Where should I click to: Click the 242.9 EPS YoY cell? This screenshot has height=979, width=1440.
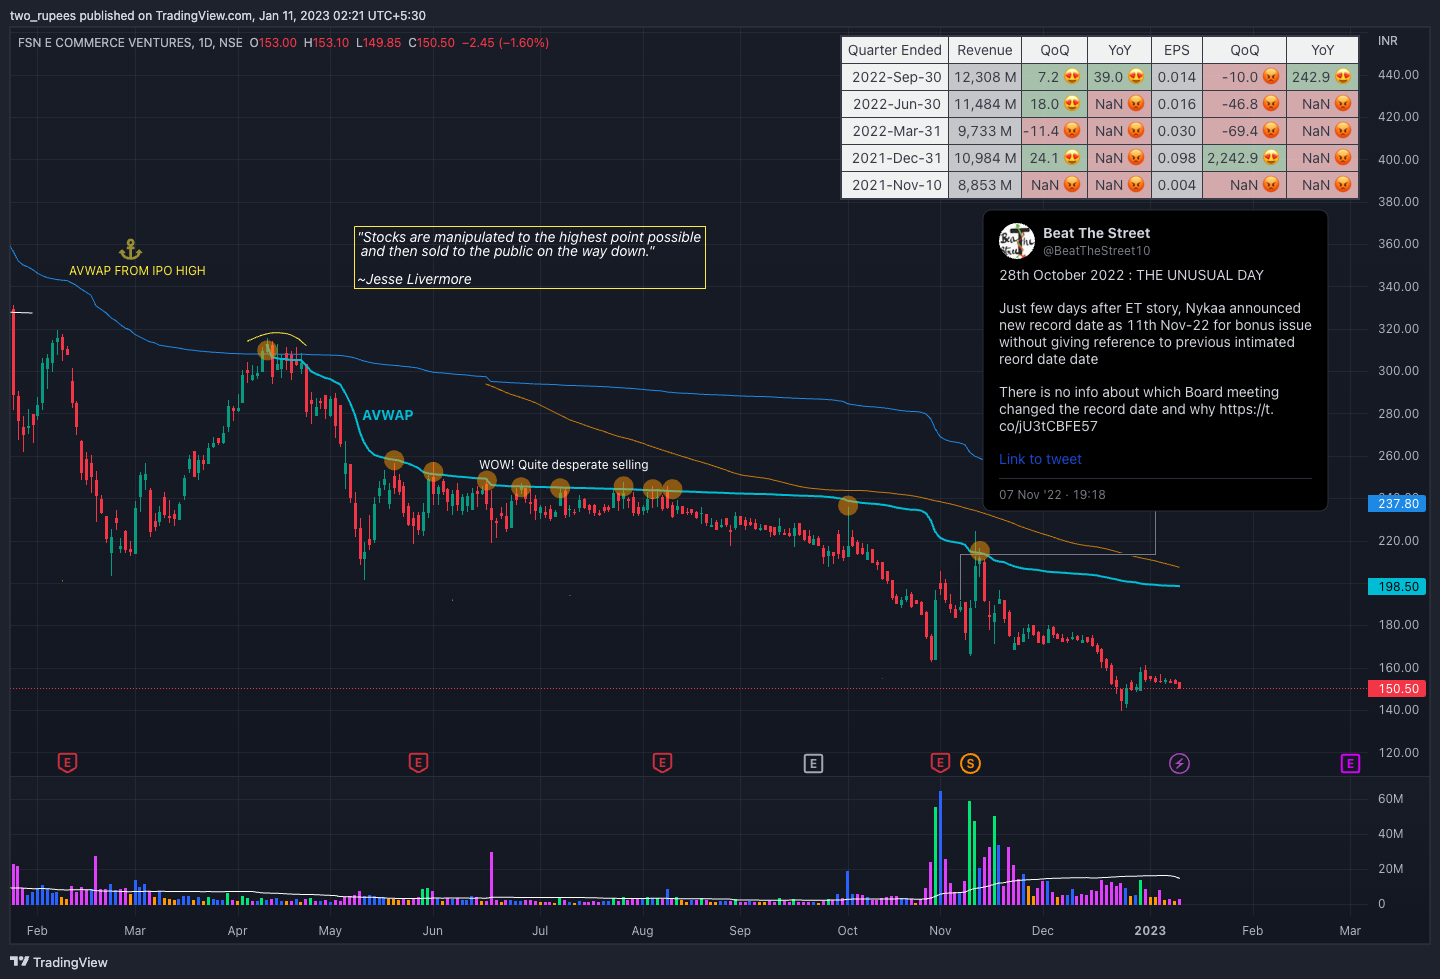coord(1322,77)
